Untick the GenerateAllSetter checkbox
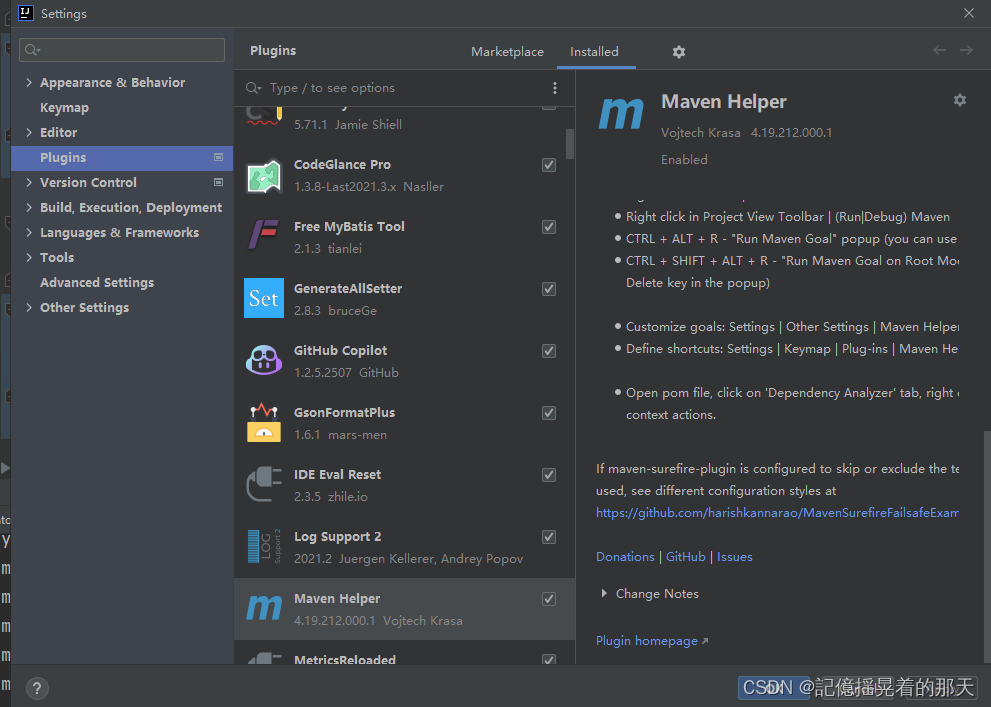The image size is (991, 707). 549,289
